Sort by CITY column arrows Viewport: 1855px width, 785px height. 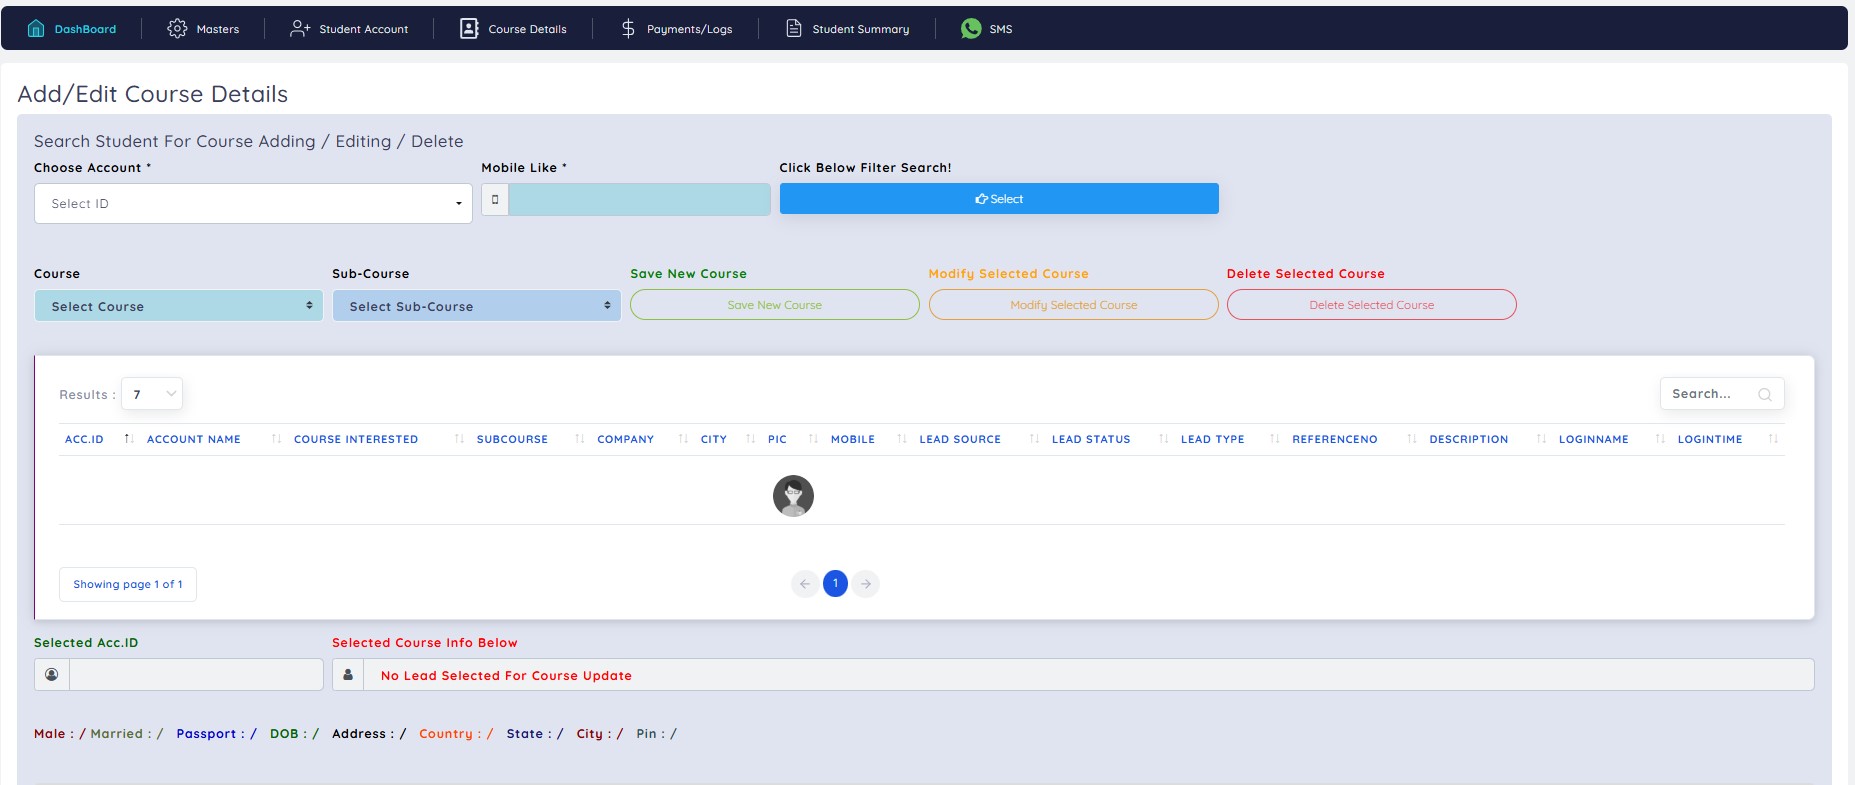751,439
